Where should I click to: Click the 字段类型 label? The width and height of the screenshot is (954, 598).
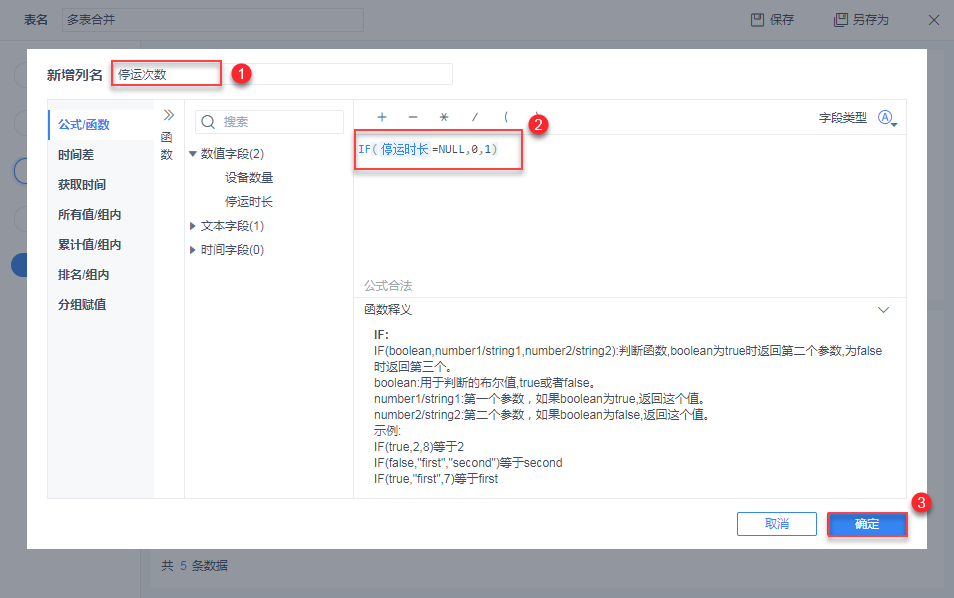pos(843,118)
